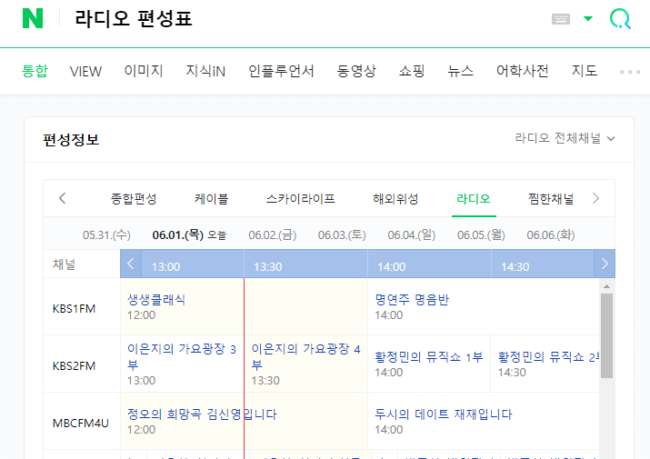The height and width of the screenshot is (459, 650).
Task: Open the on-screen keyboard icon
Action: pos(560,19)
